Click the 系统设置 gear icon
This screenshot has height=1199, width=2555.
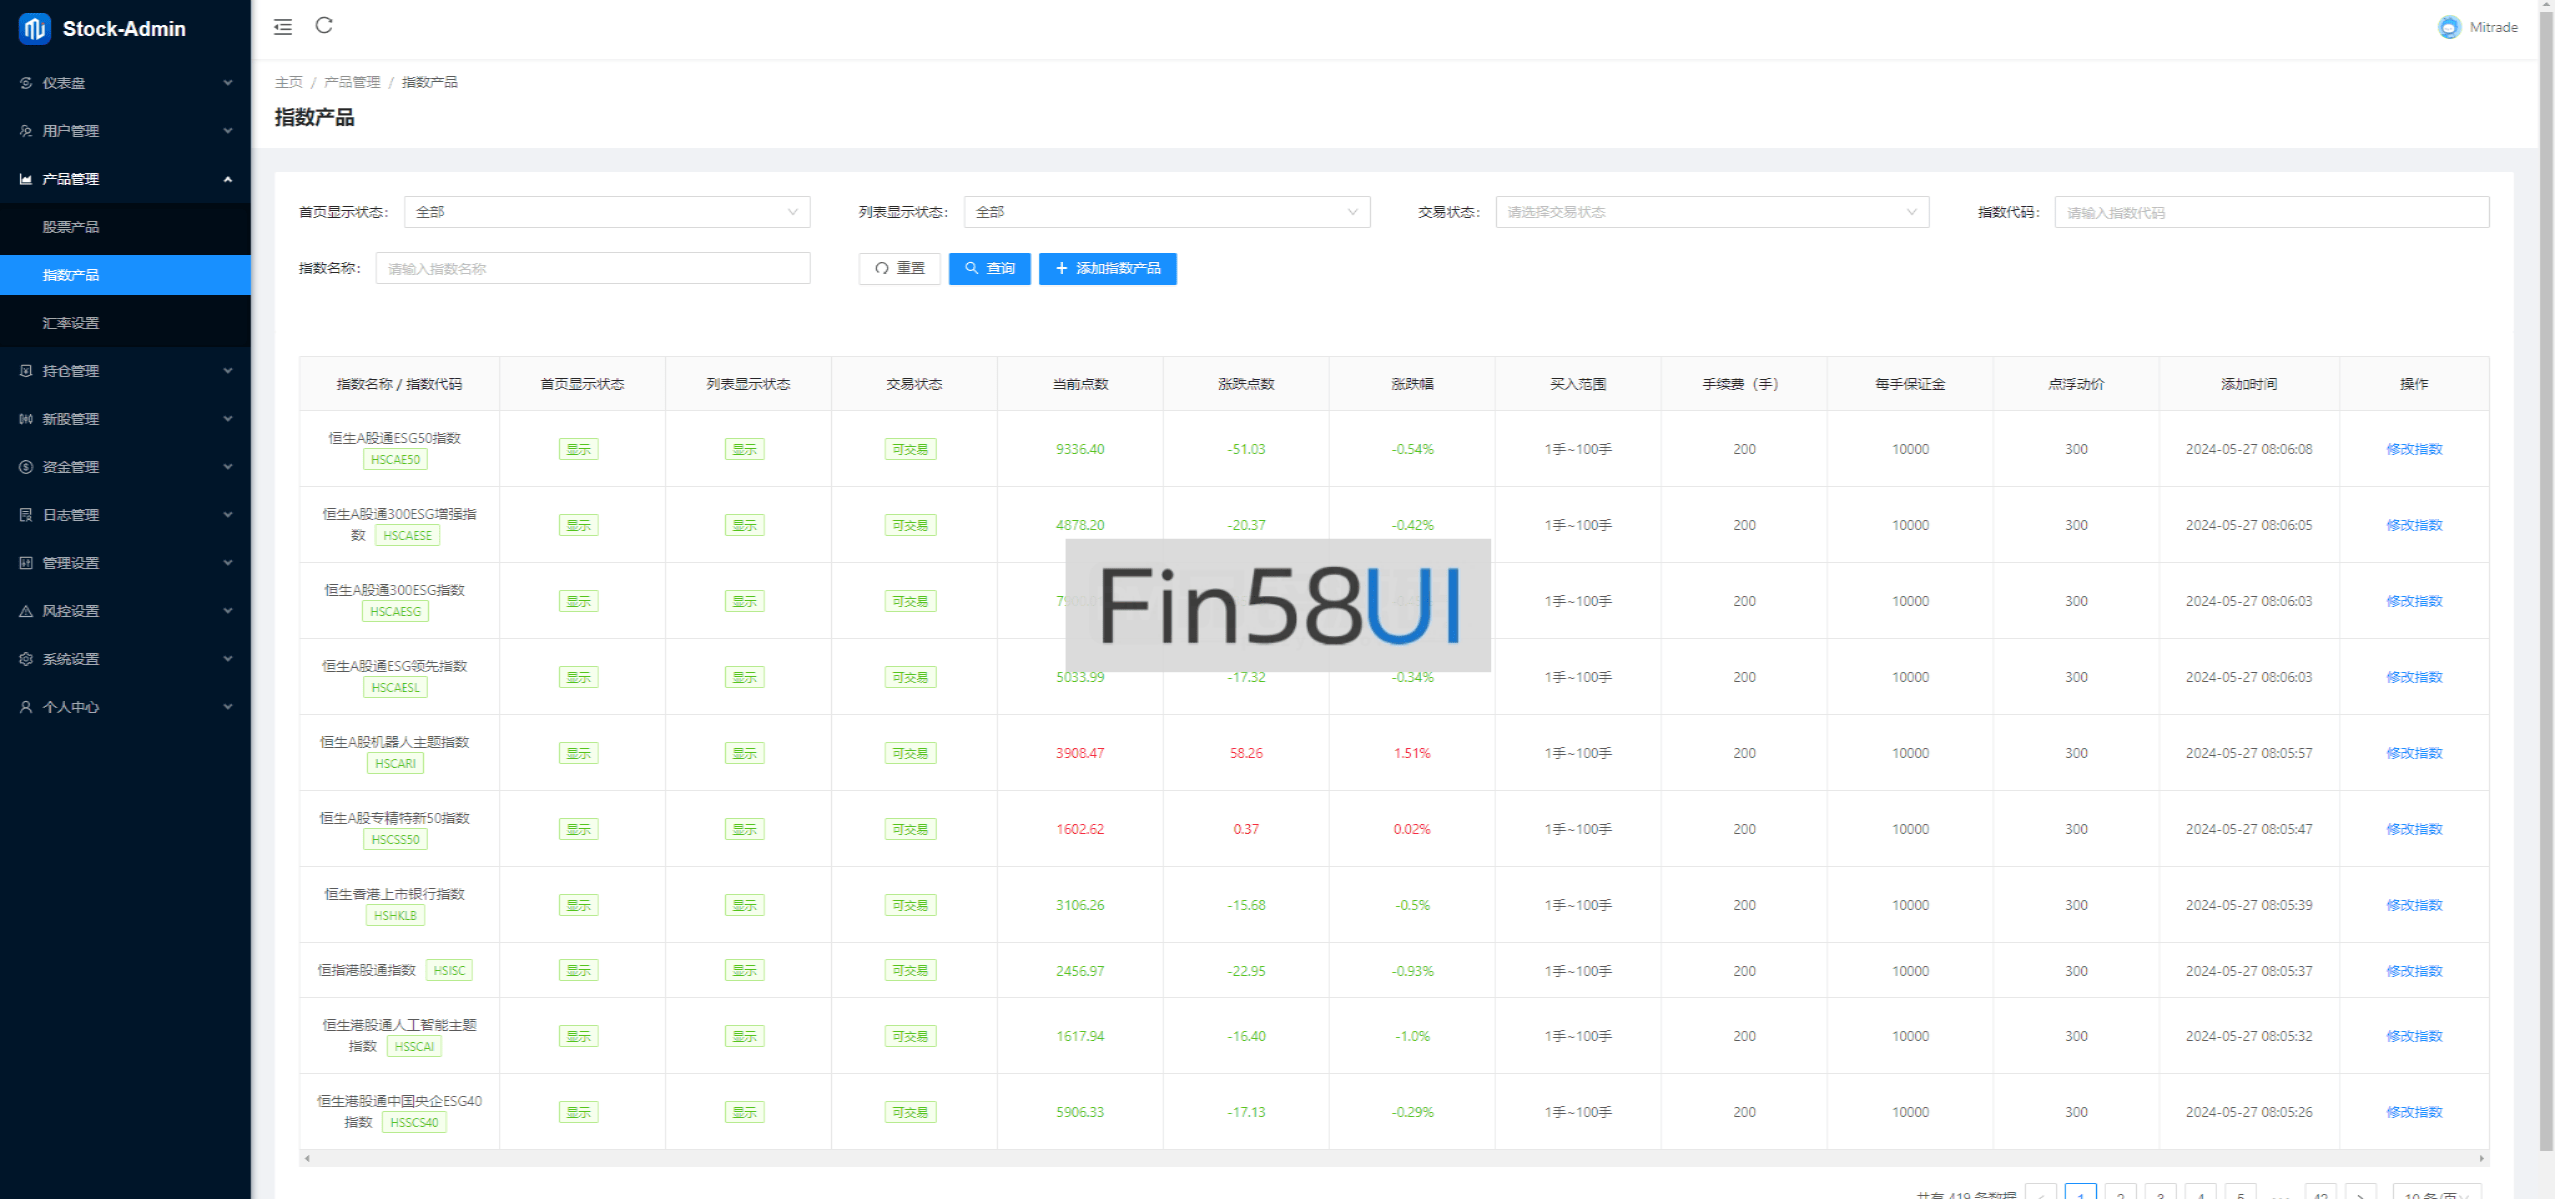click(26, 659)
